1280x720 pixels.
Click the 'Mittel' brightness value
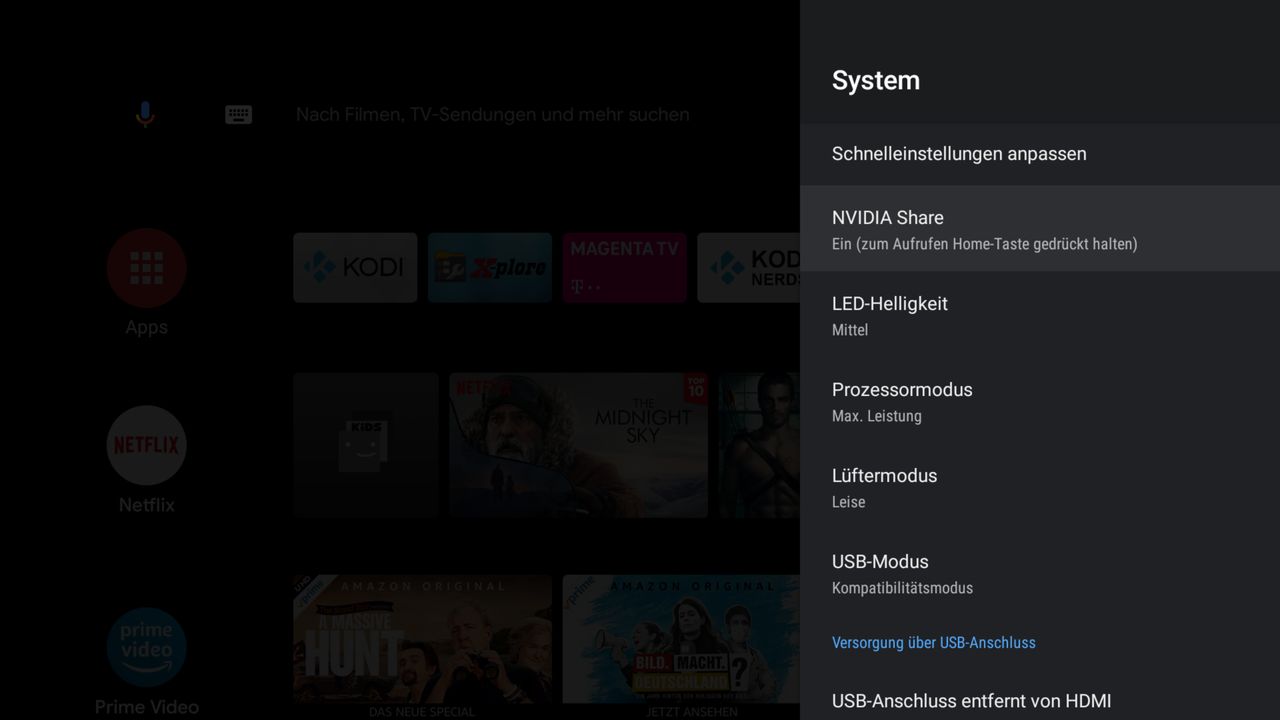850,330
